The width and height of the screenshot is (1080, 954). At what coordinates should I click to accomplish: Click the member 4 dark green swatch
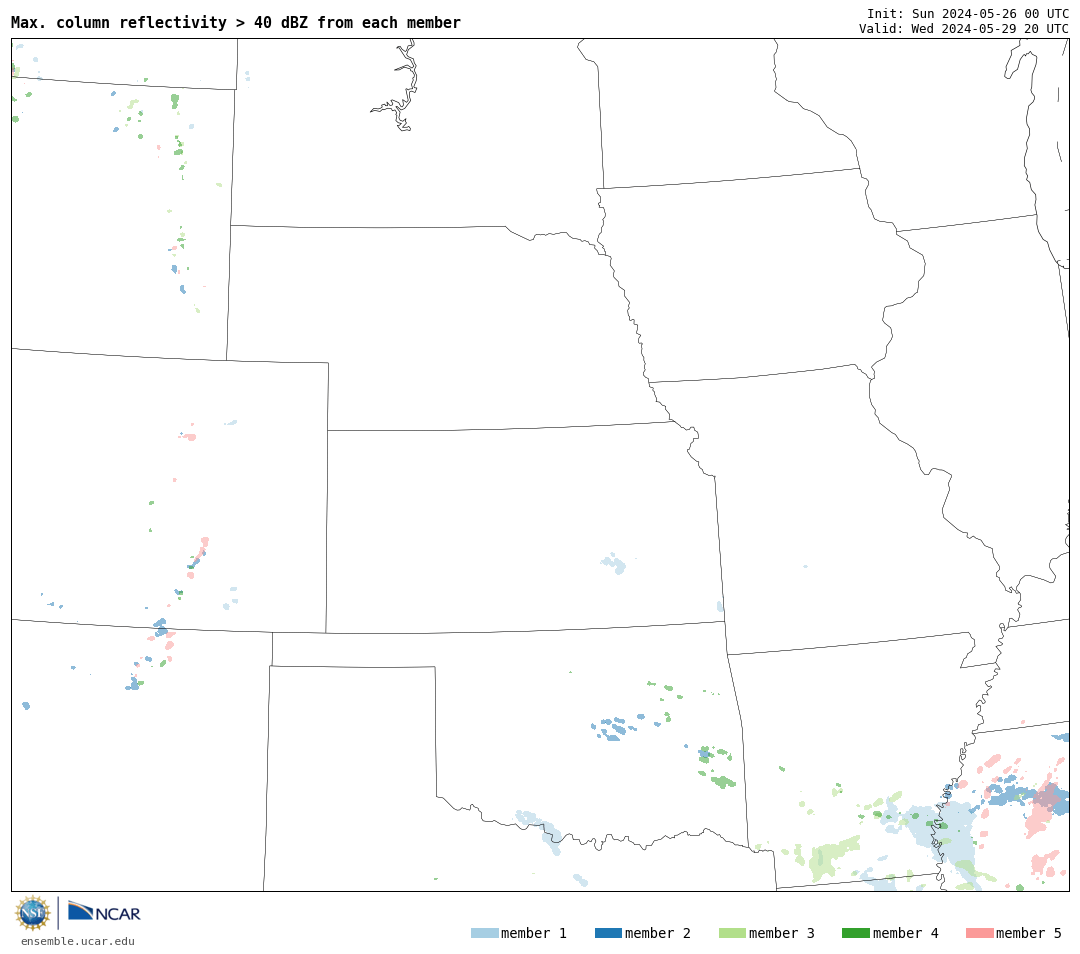[x=855, y=933]
